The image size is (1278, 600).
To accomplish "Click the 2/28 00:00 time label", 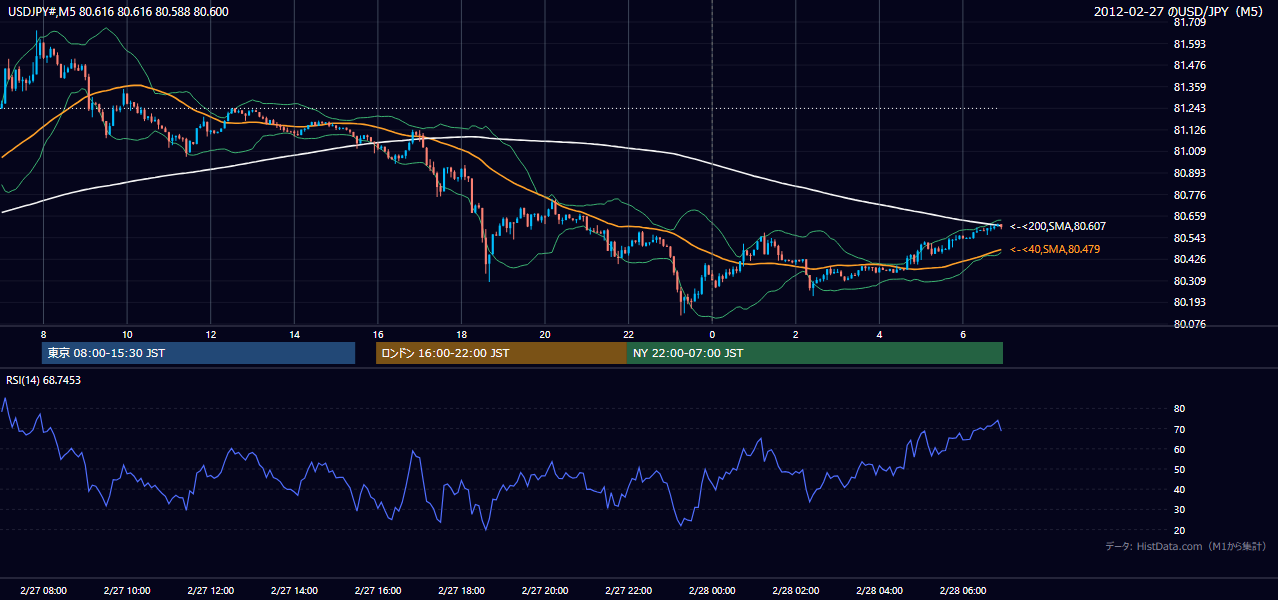I will point(711,591).
